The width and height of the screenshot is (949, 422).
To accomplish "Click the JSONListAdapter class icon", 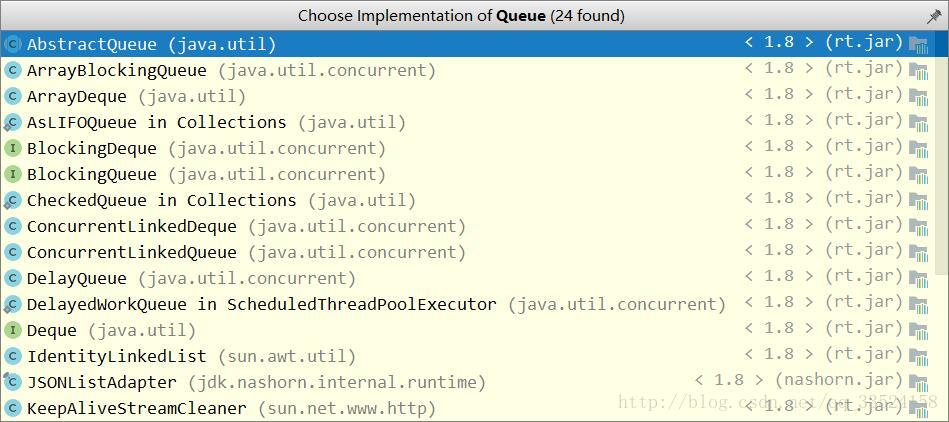I will [12, 383].
